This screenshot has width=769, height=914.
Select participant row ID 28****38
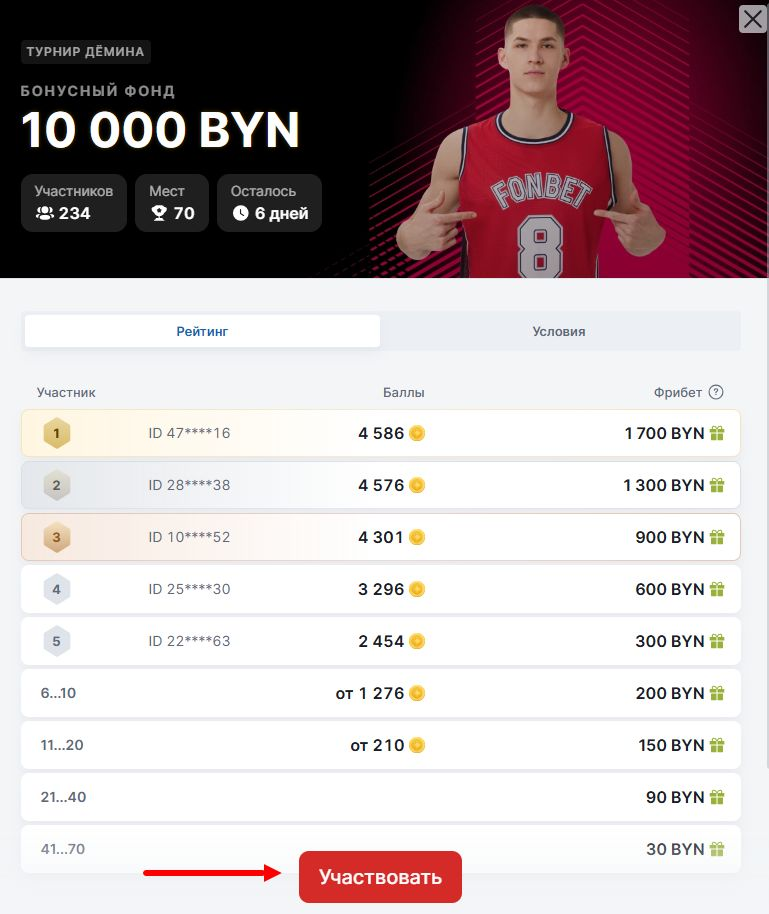pos(380,486)
